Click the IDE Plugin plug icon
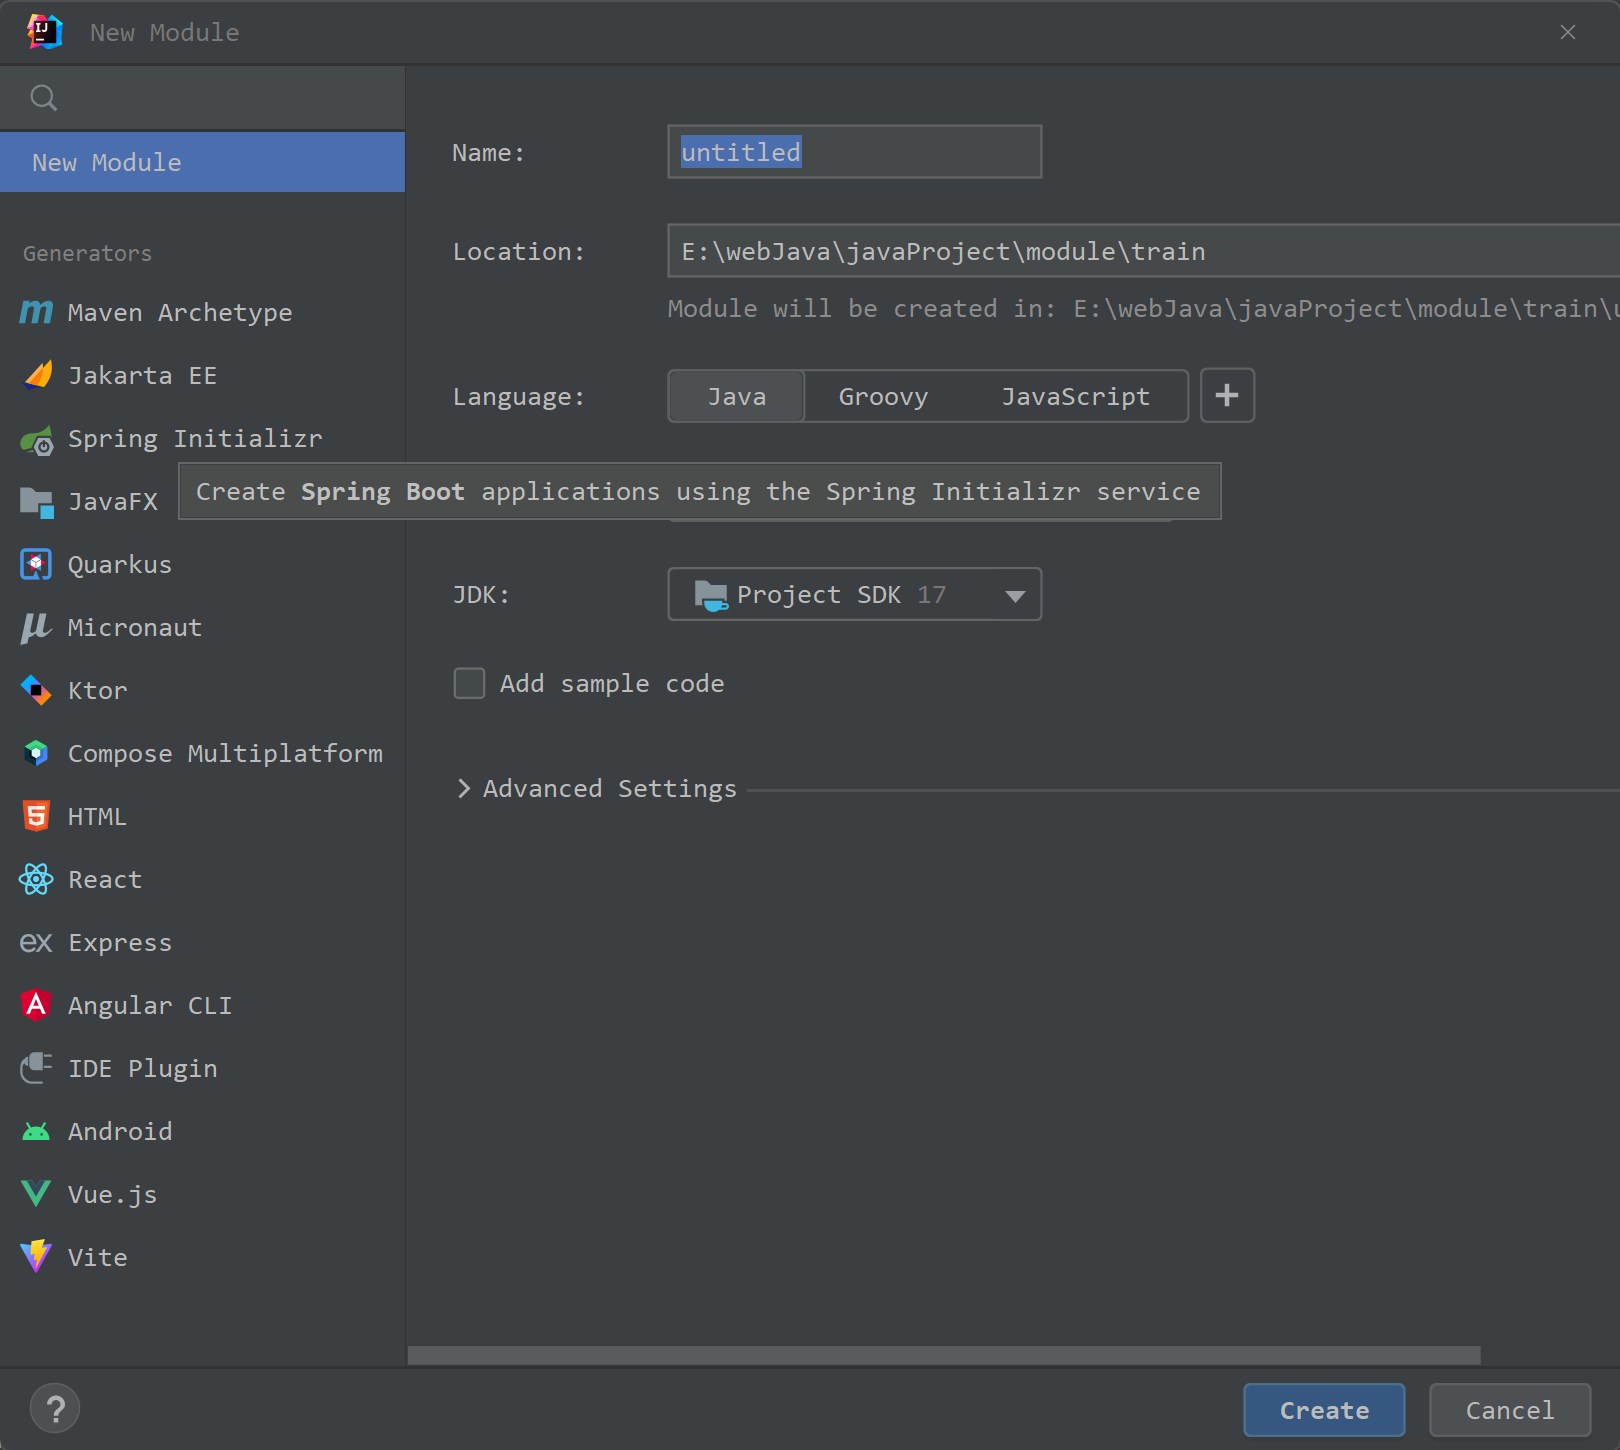The image size is (1620, 1450). point(36,1068)
